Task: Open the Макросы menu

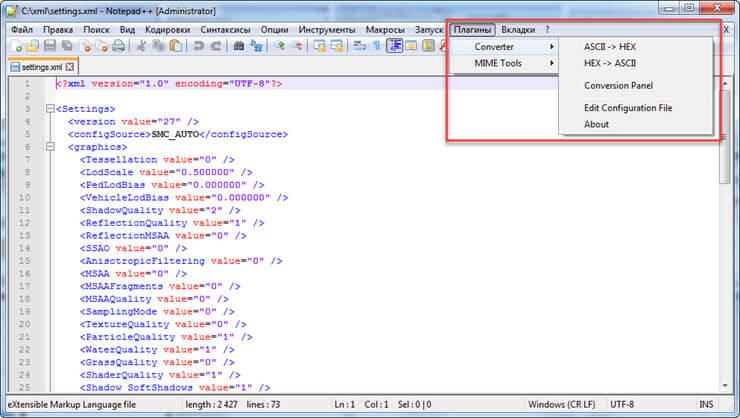Action: coord(385,30)
